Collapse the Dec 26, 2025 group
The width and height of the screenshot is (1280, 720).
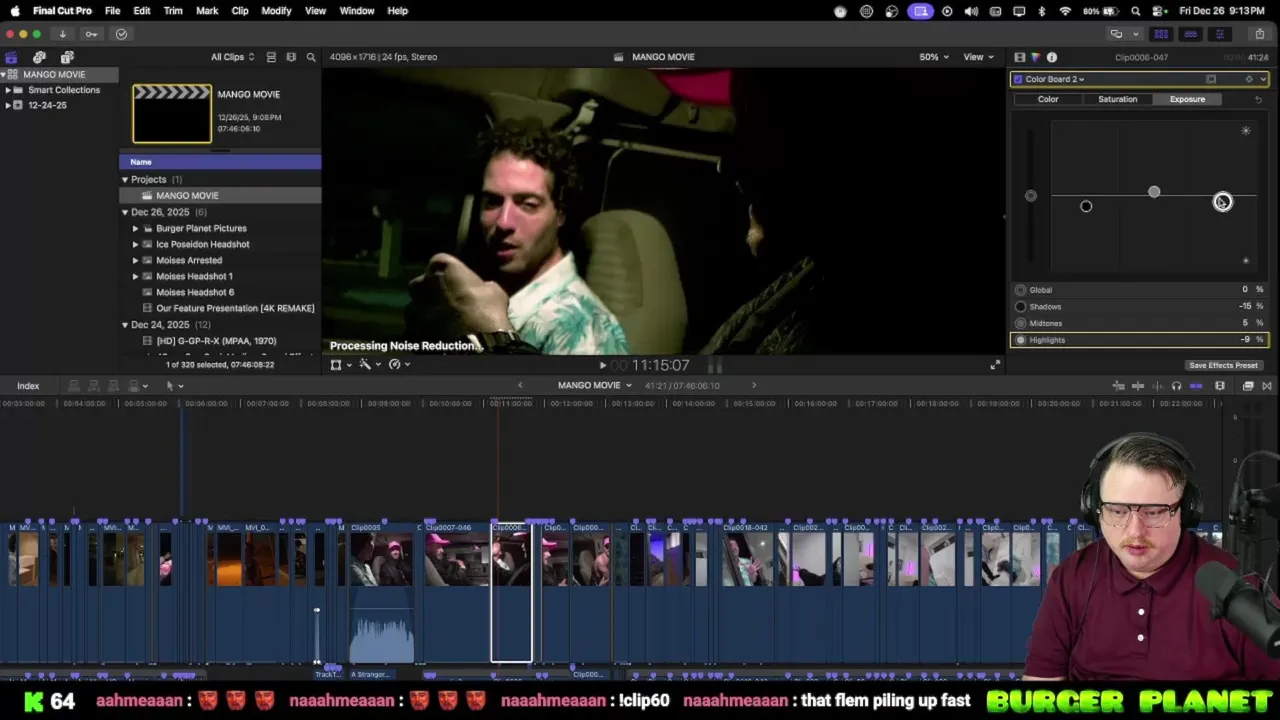[x=125, y=212]
